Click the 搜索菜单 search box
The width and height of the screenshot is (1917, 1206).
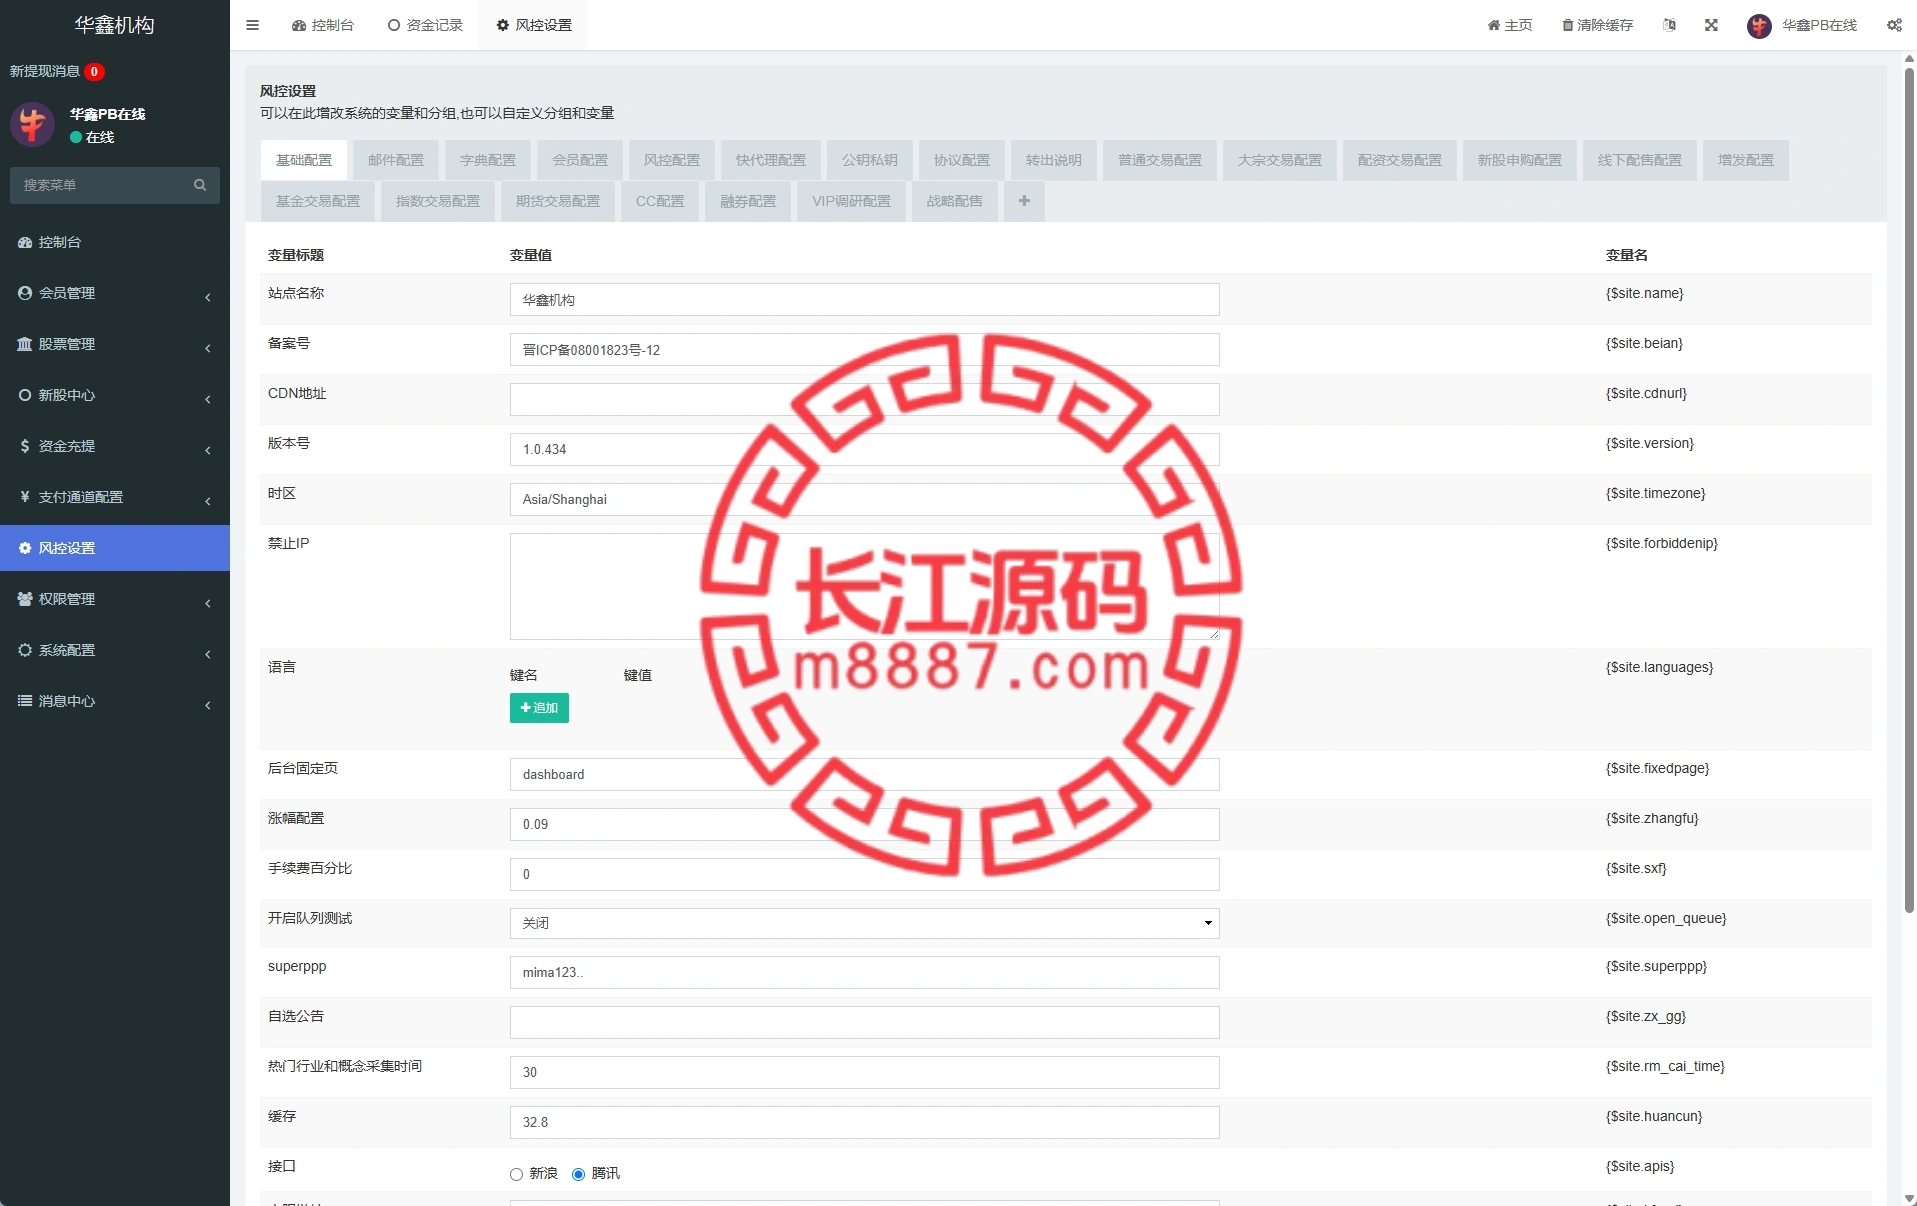(x=115, y=185)
